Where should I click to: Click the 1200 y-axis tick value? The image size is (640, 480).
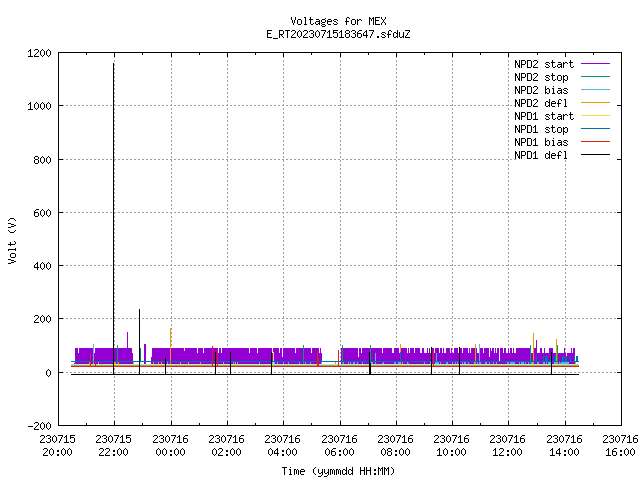tap(39, 53)
